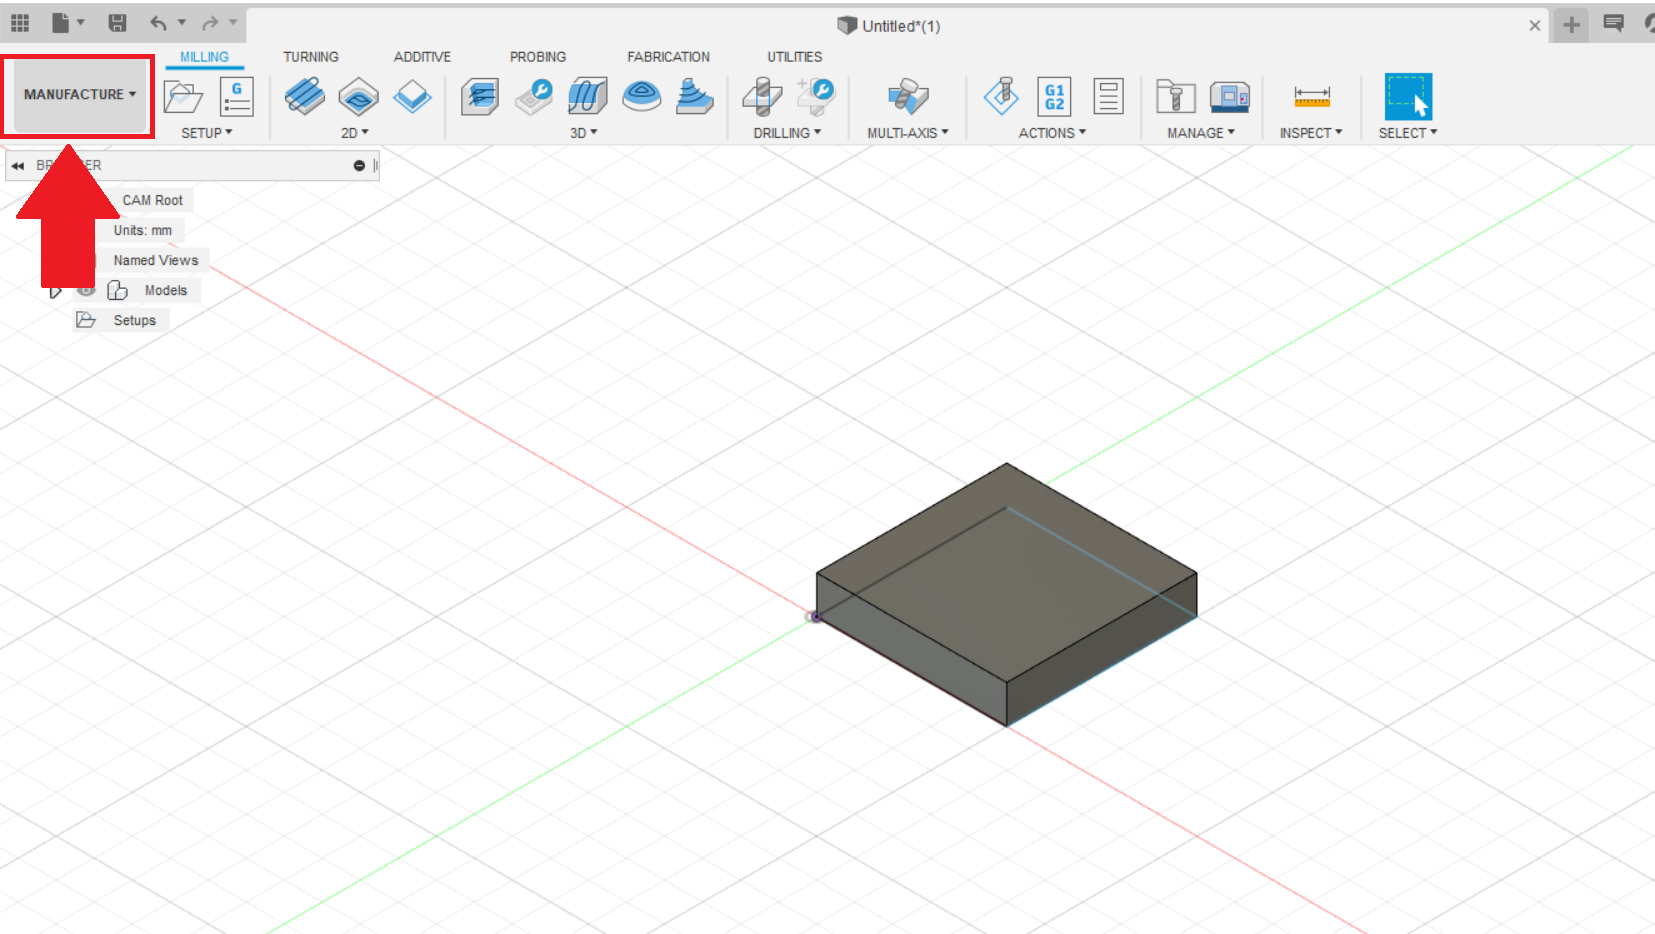
Task: Open a new design tab
Action: coord(1571,25)
